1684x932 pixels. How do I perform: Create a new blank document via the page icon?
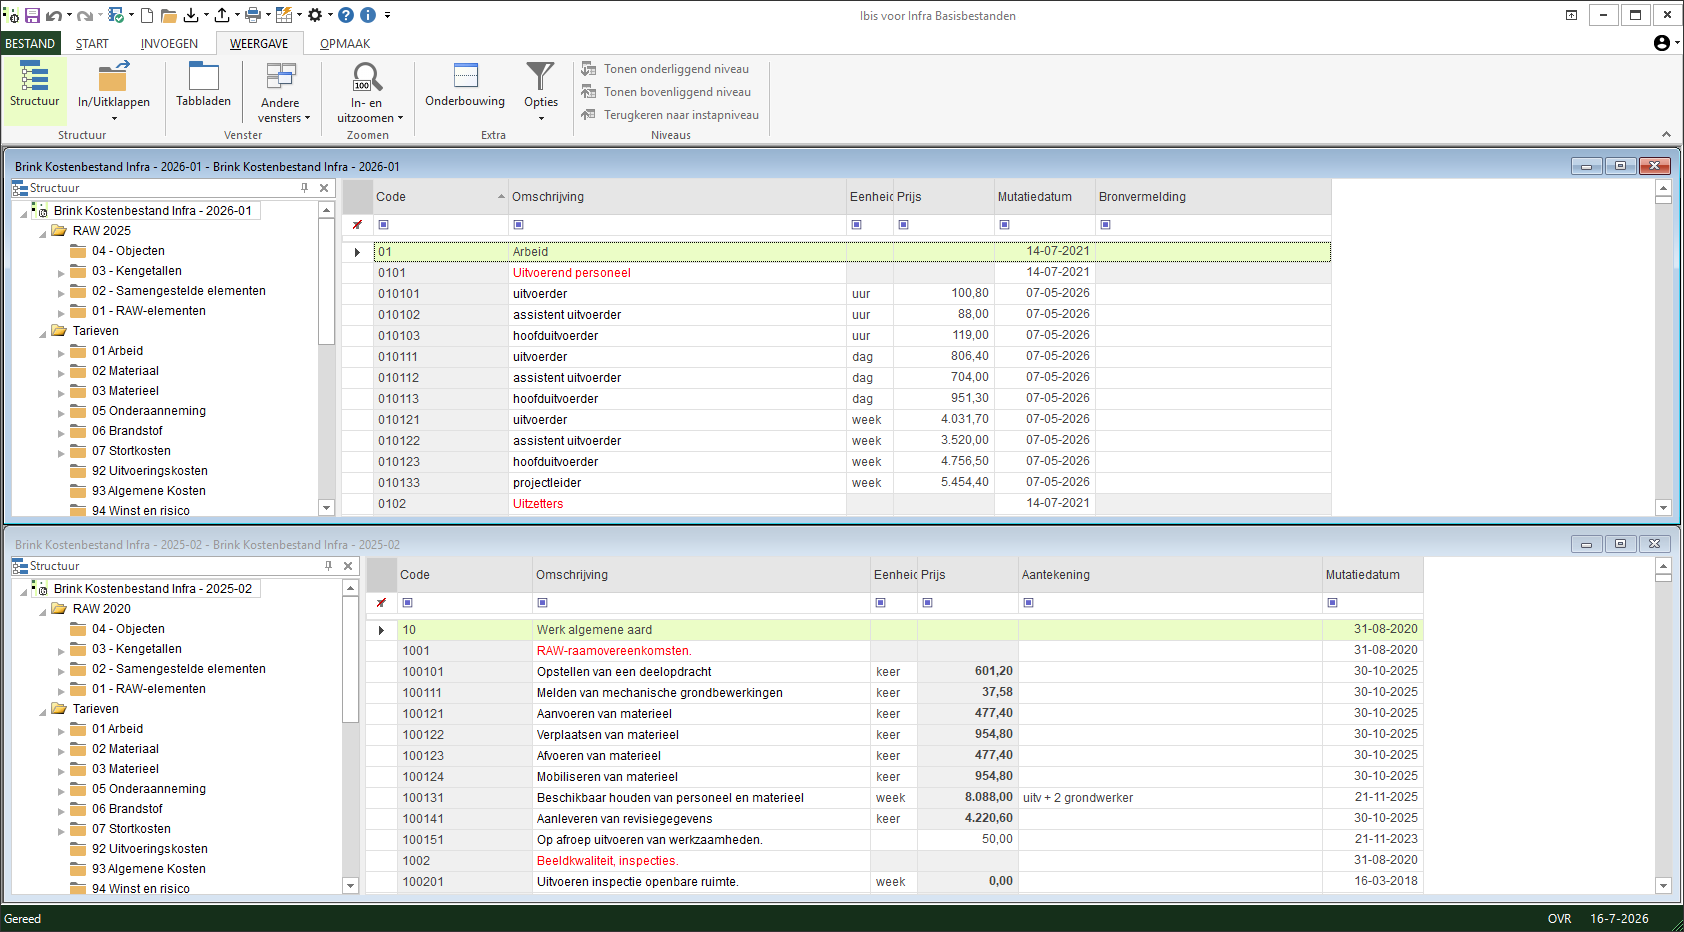pos(147,15)
